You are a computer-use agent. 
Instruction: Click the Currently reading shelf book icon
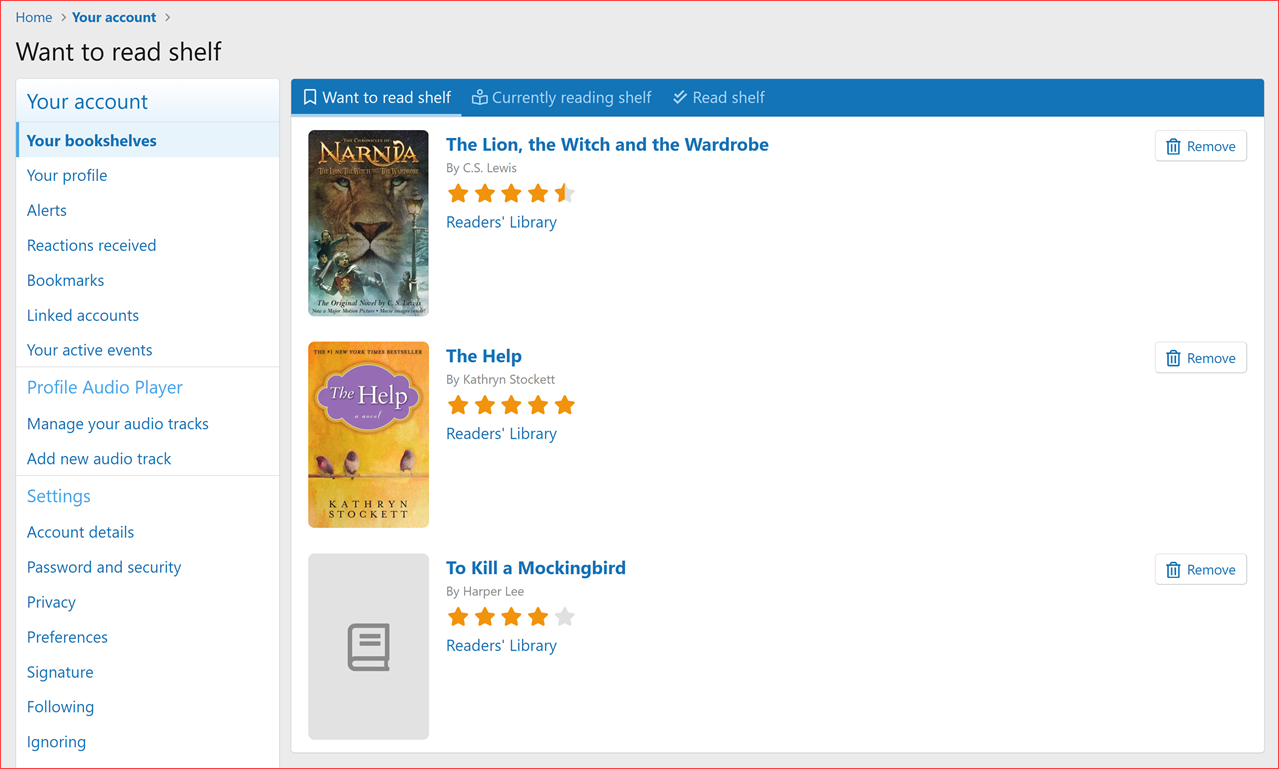[480, 97]
